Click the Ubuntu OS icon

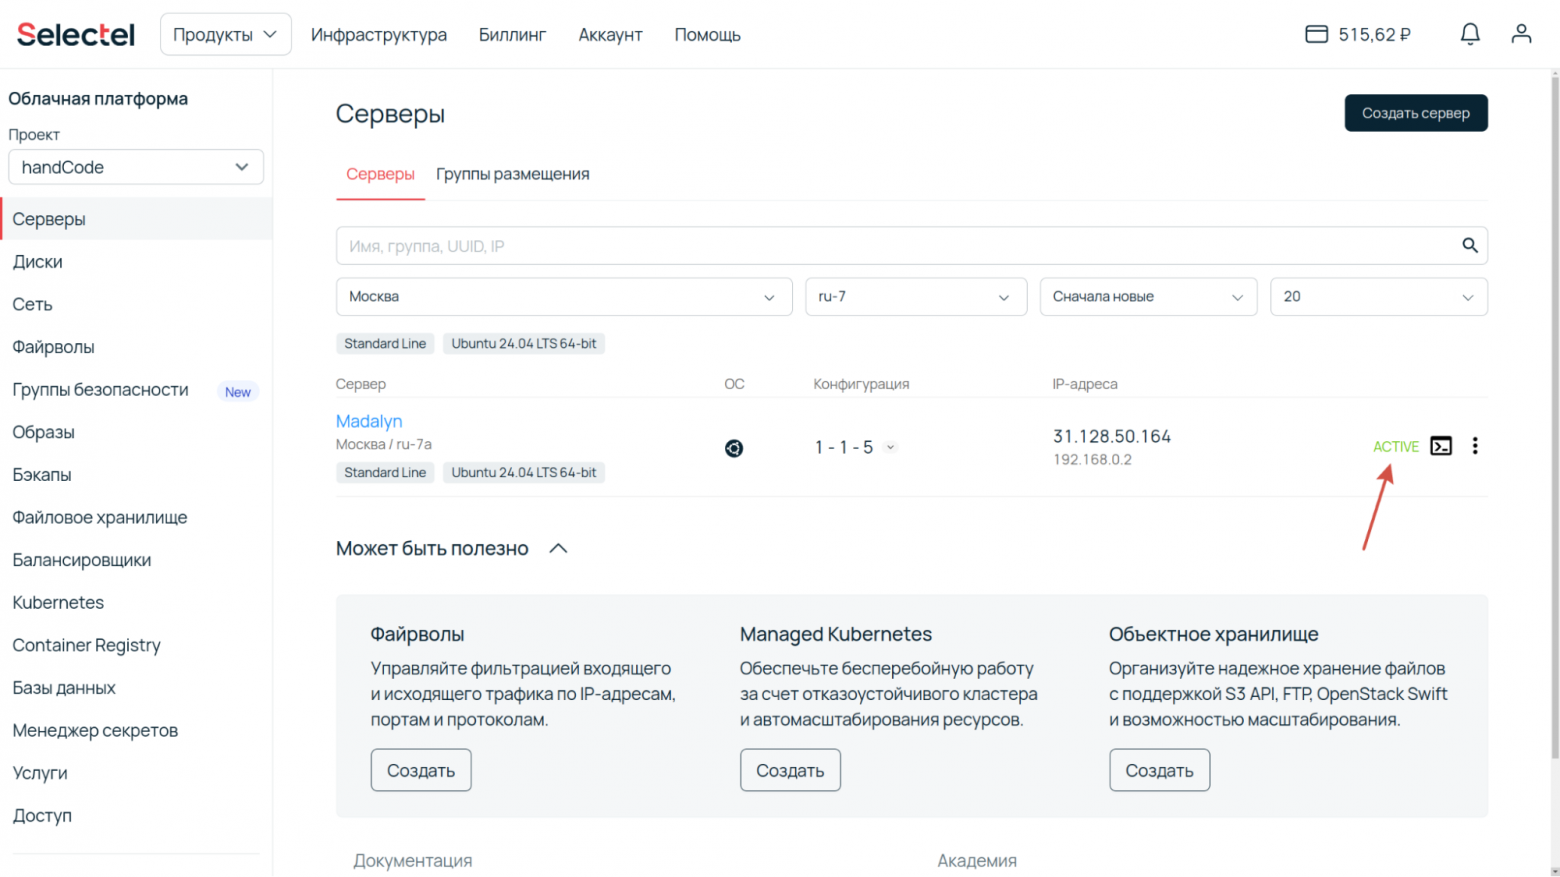pyautogui.click(x=734, y=448)
